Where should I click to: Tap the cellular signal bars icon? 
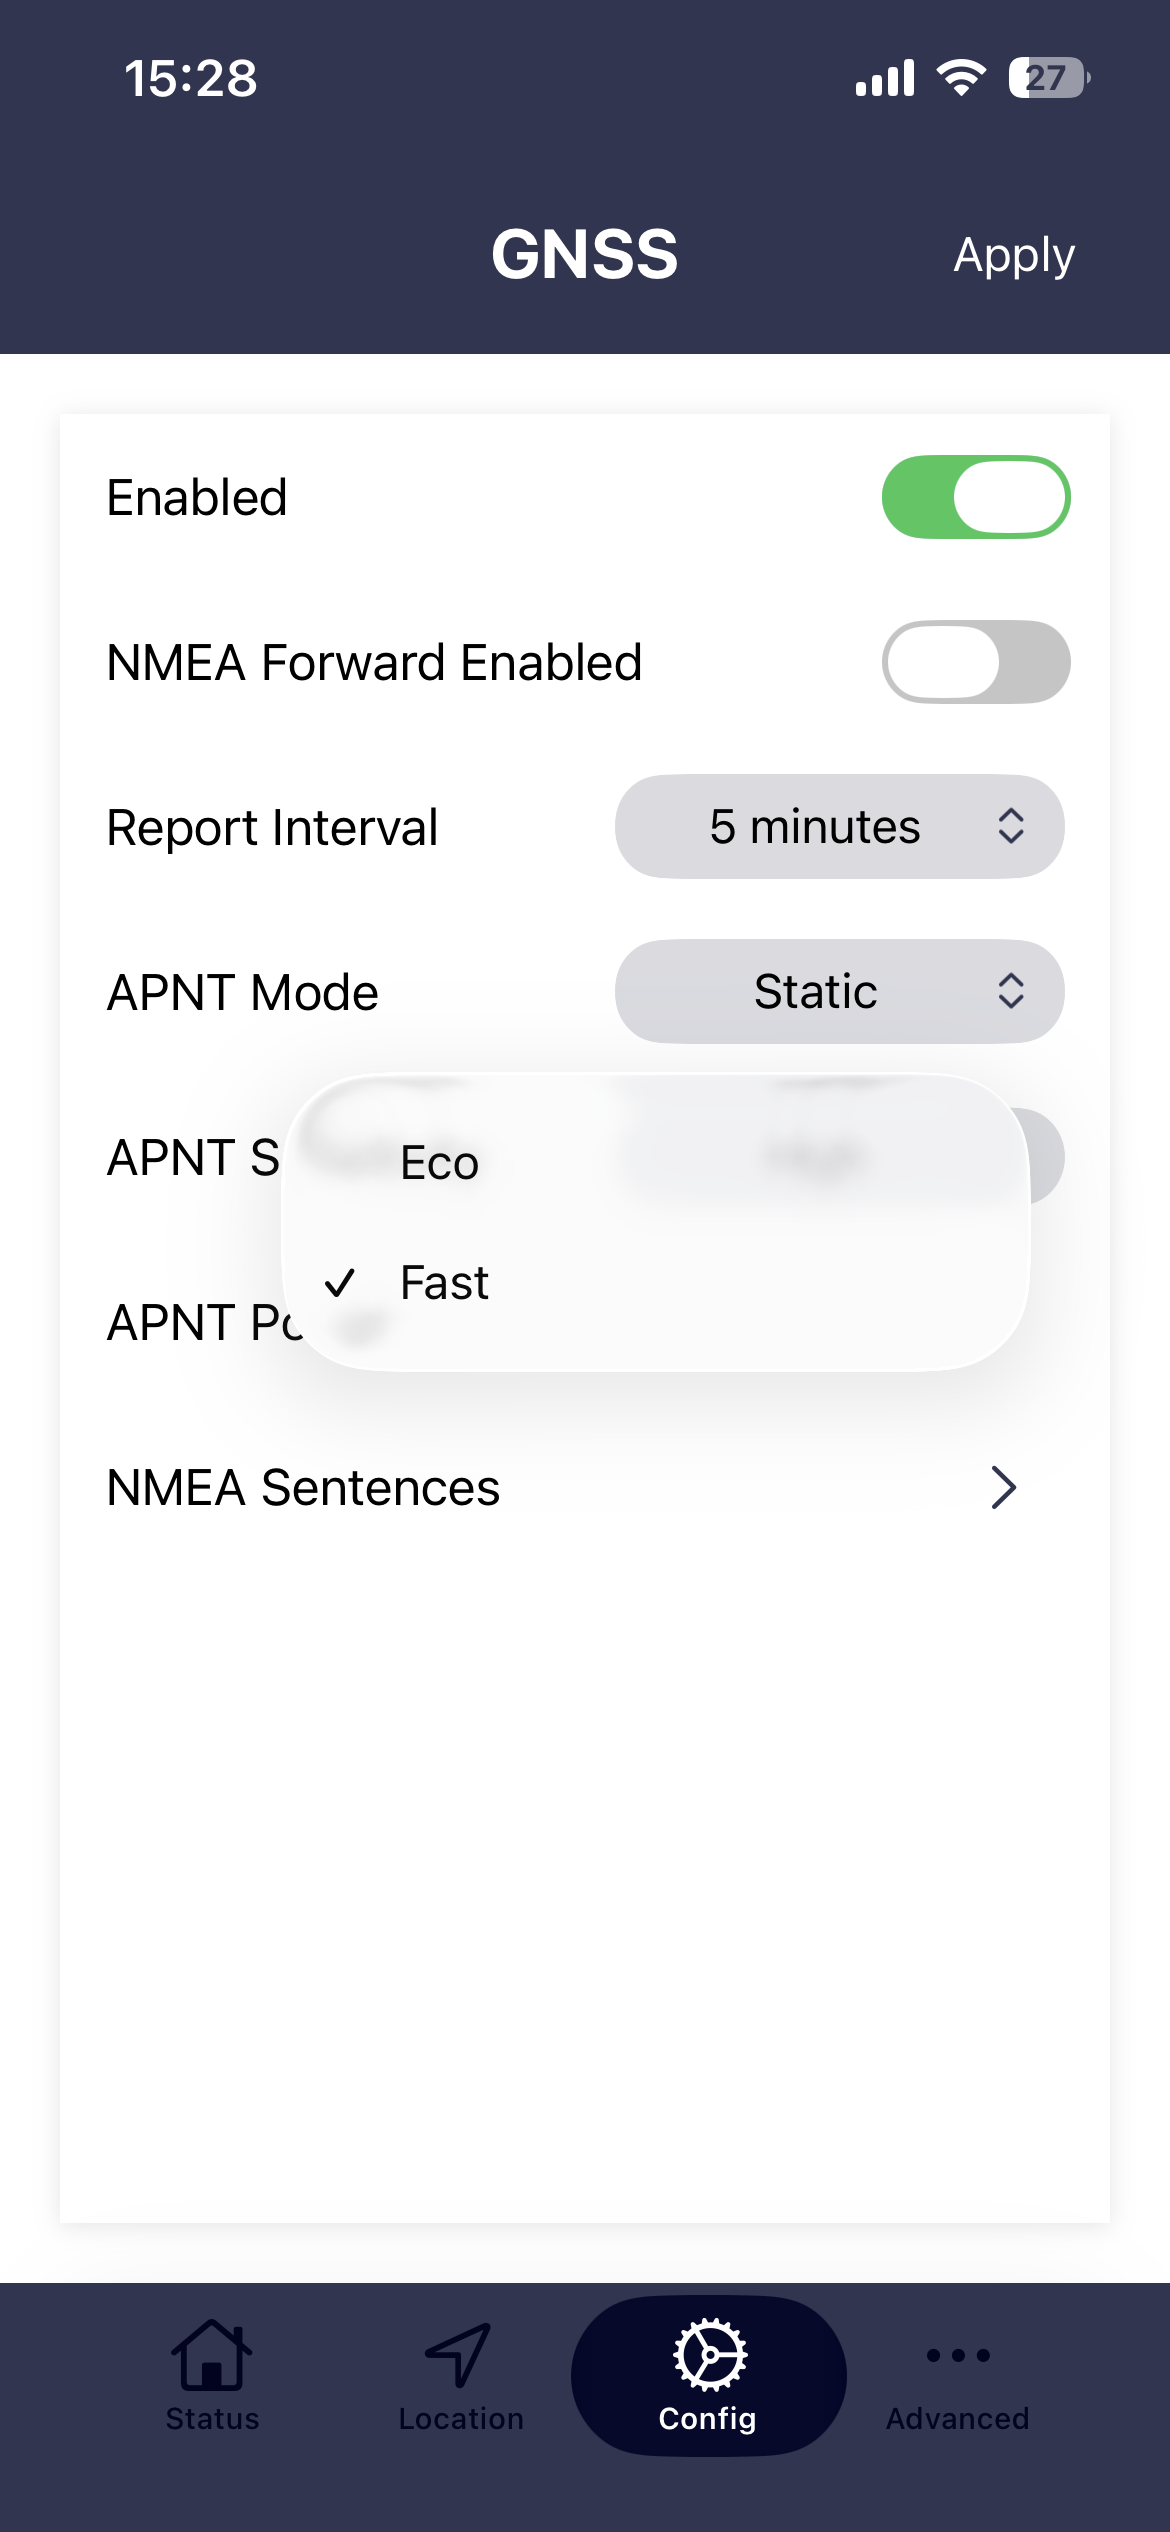click(885, 78)
